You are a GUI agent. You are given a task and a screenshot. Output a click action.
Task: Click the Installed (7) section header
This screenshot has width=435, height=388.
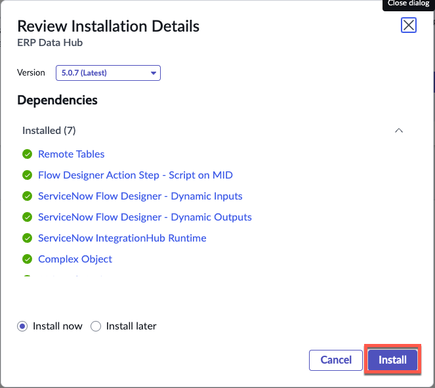coord(49,130)
